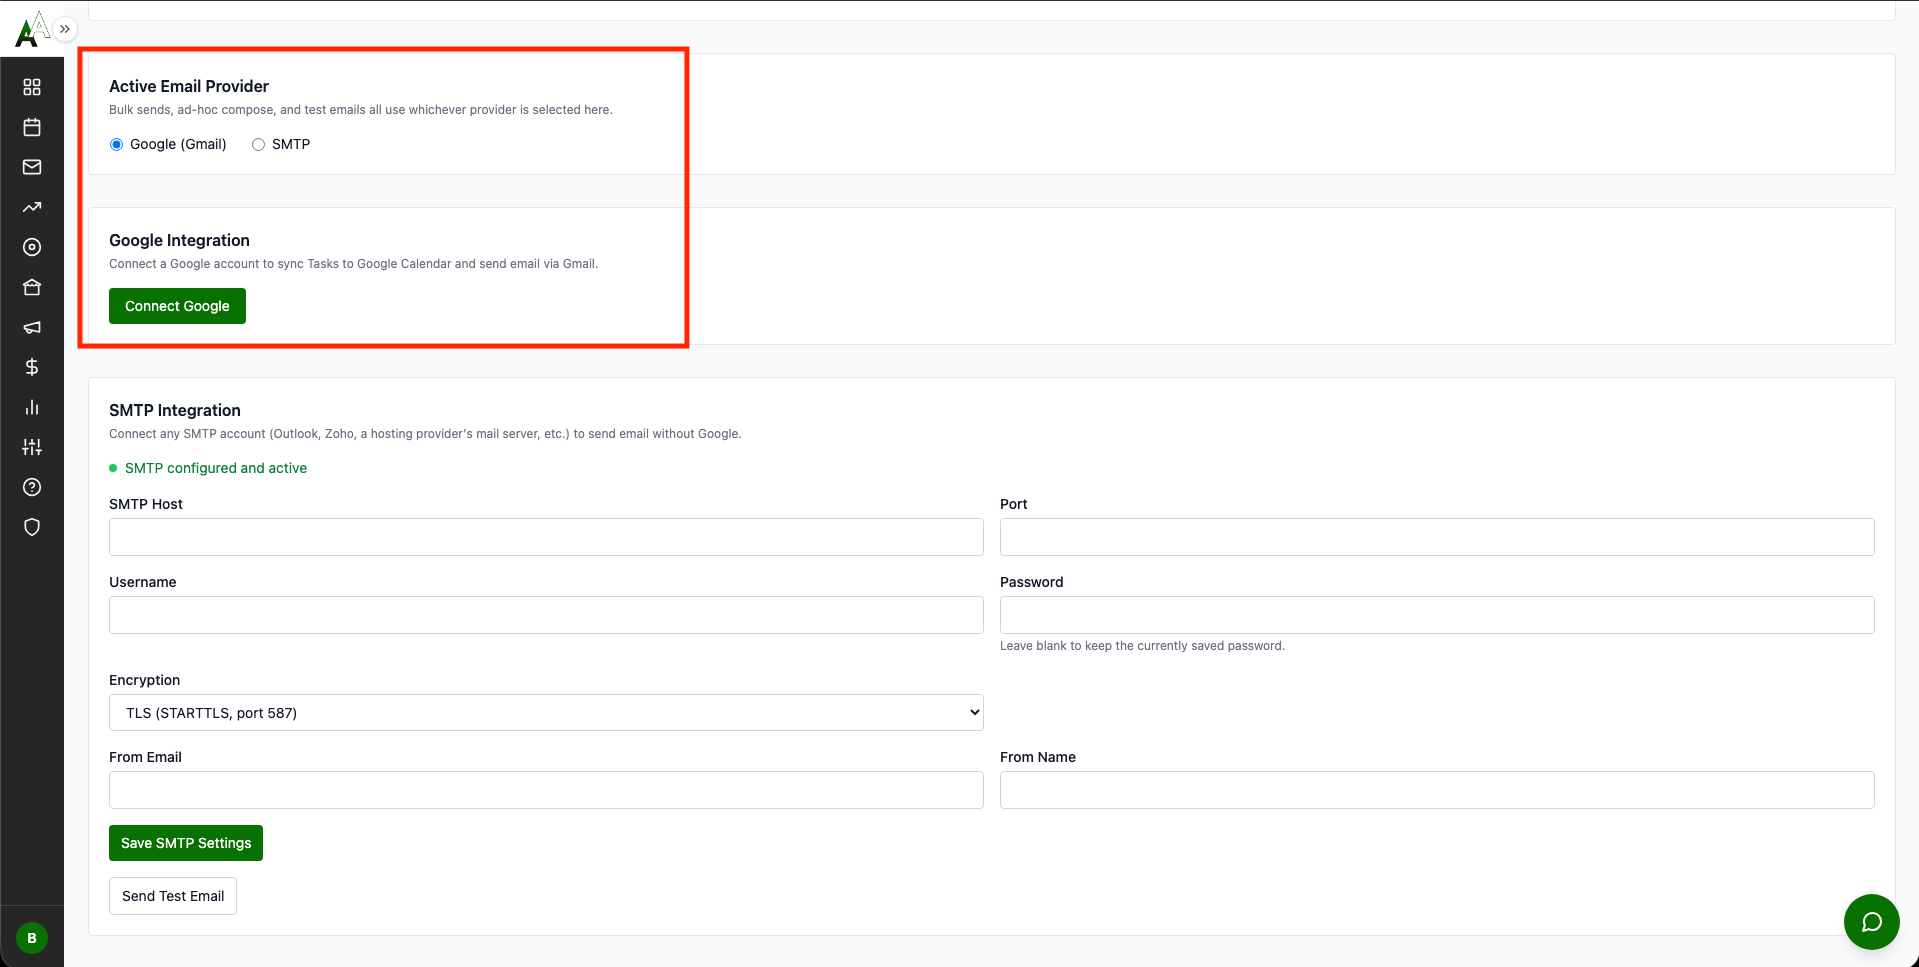Open the Encryption dropdown

[x=546, y=712]
